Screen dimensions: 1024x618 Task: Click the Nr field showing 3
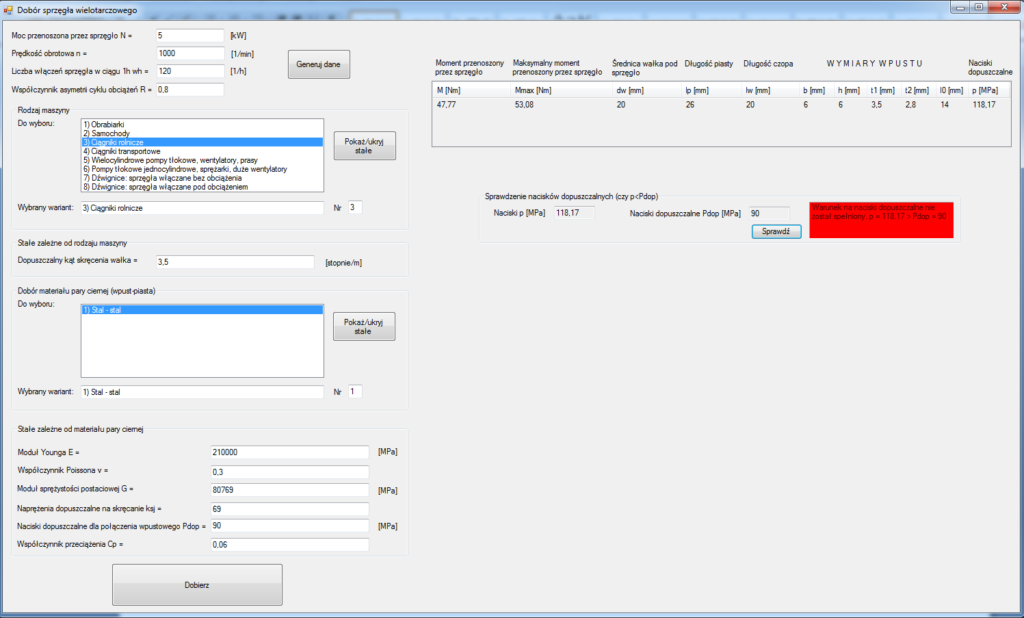click(x=355, y=208)
